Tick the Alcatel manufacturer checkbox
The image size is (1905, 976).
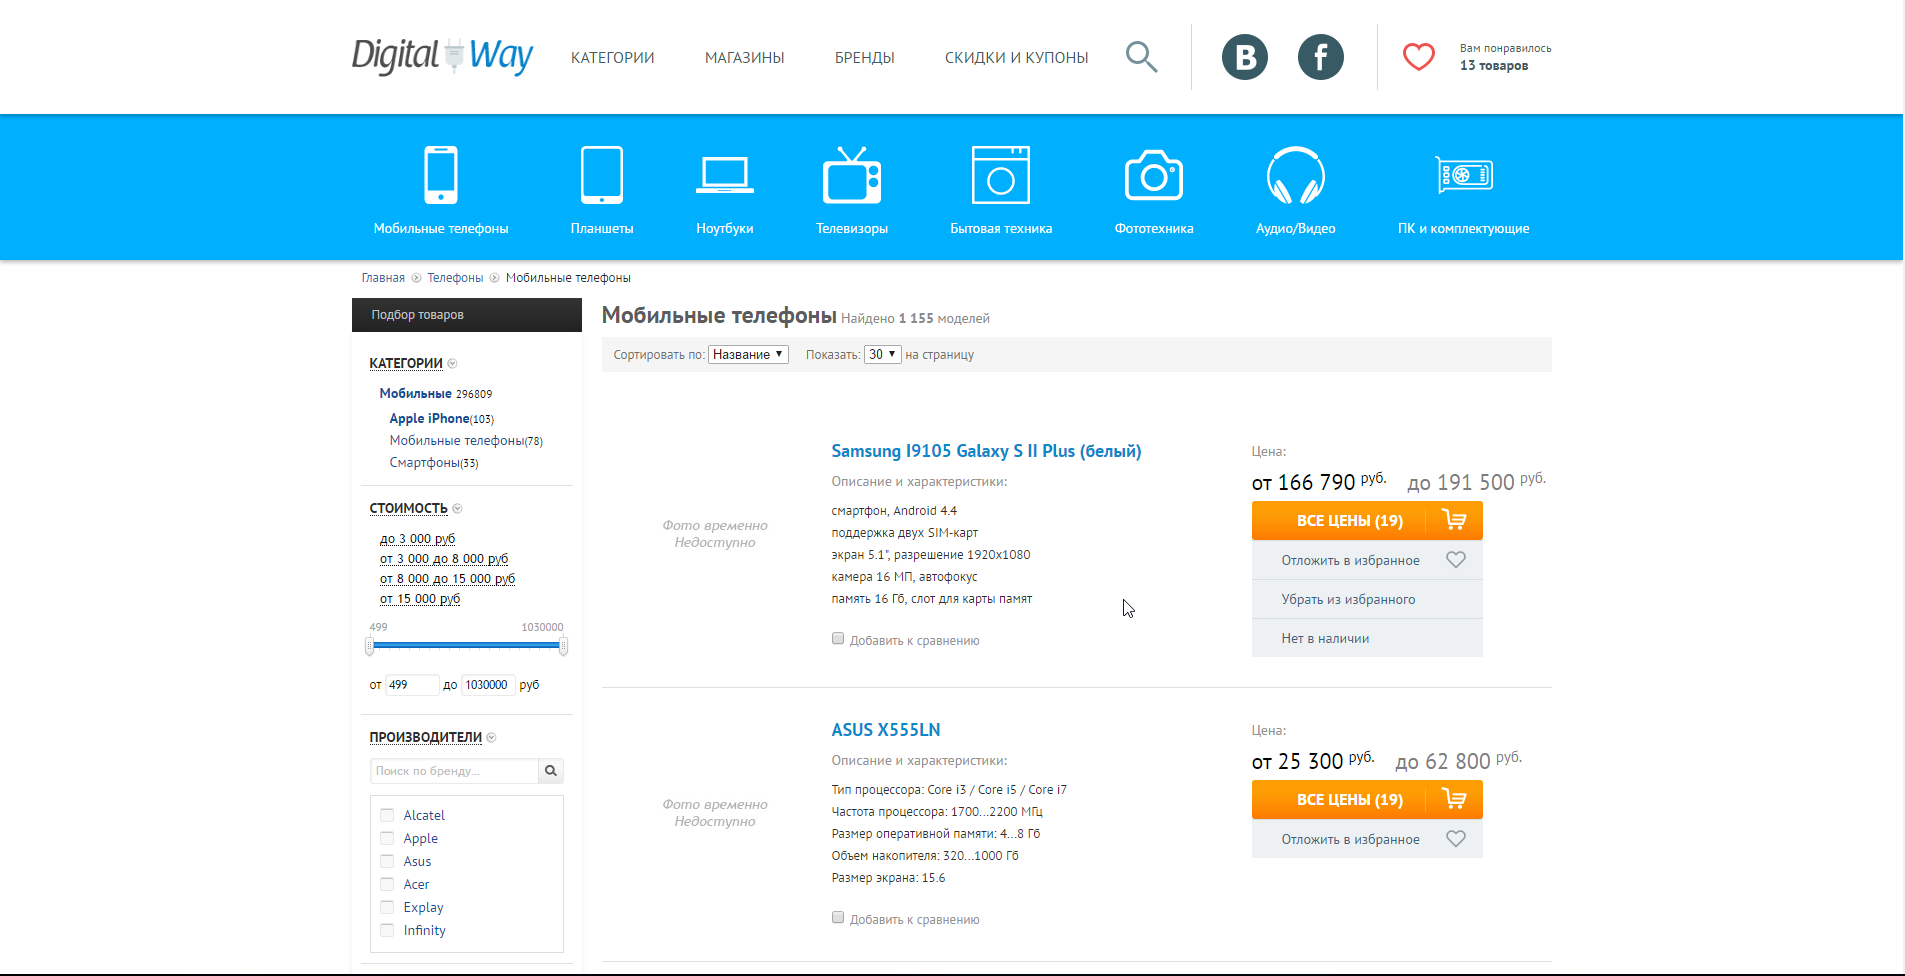(387, 815)
